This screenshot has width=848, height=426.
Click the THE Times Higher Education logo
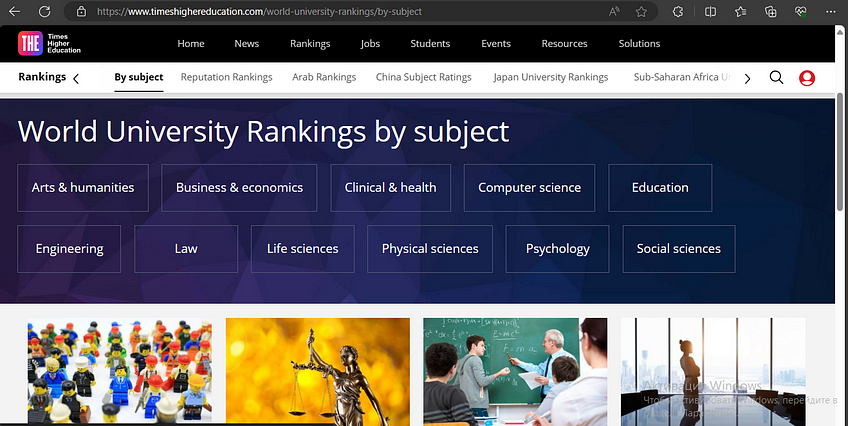click(x=49, y=43)
